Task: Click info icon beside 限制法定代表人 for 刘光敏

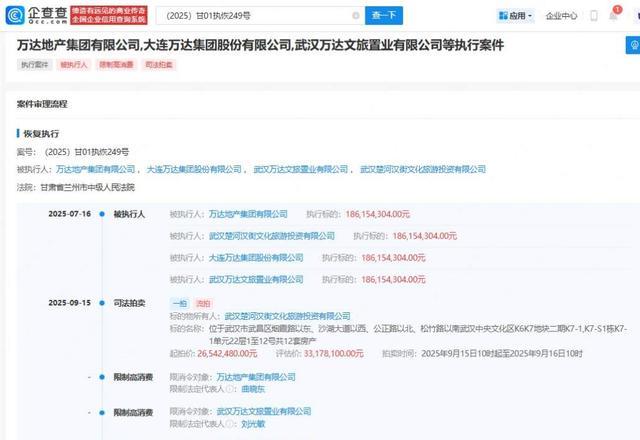Action: pyautogui.click(x=231, y=424)
